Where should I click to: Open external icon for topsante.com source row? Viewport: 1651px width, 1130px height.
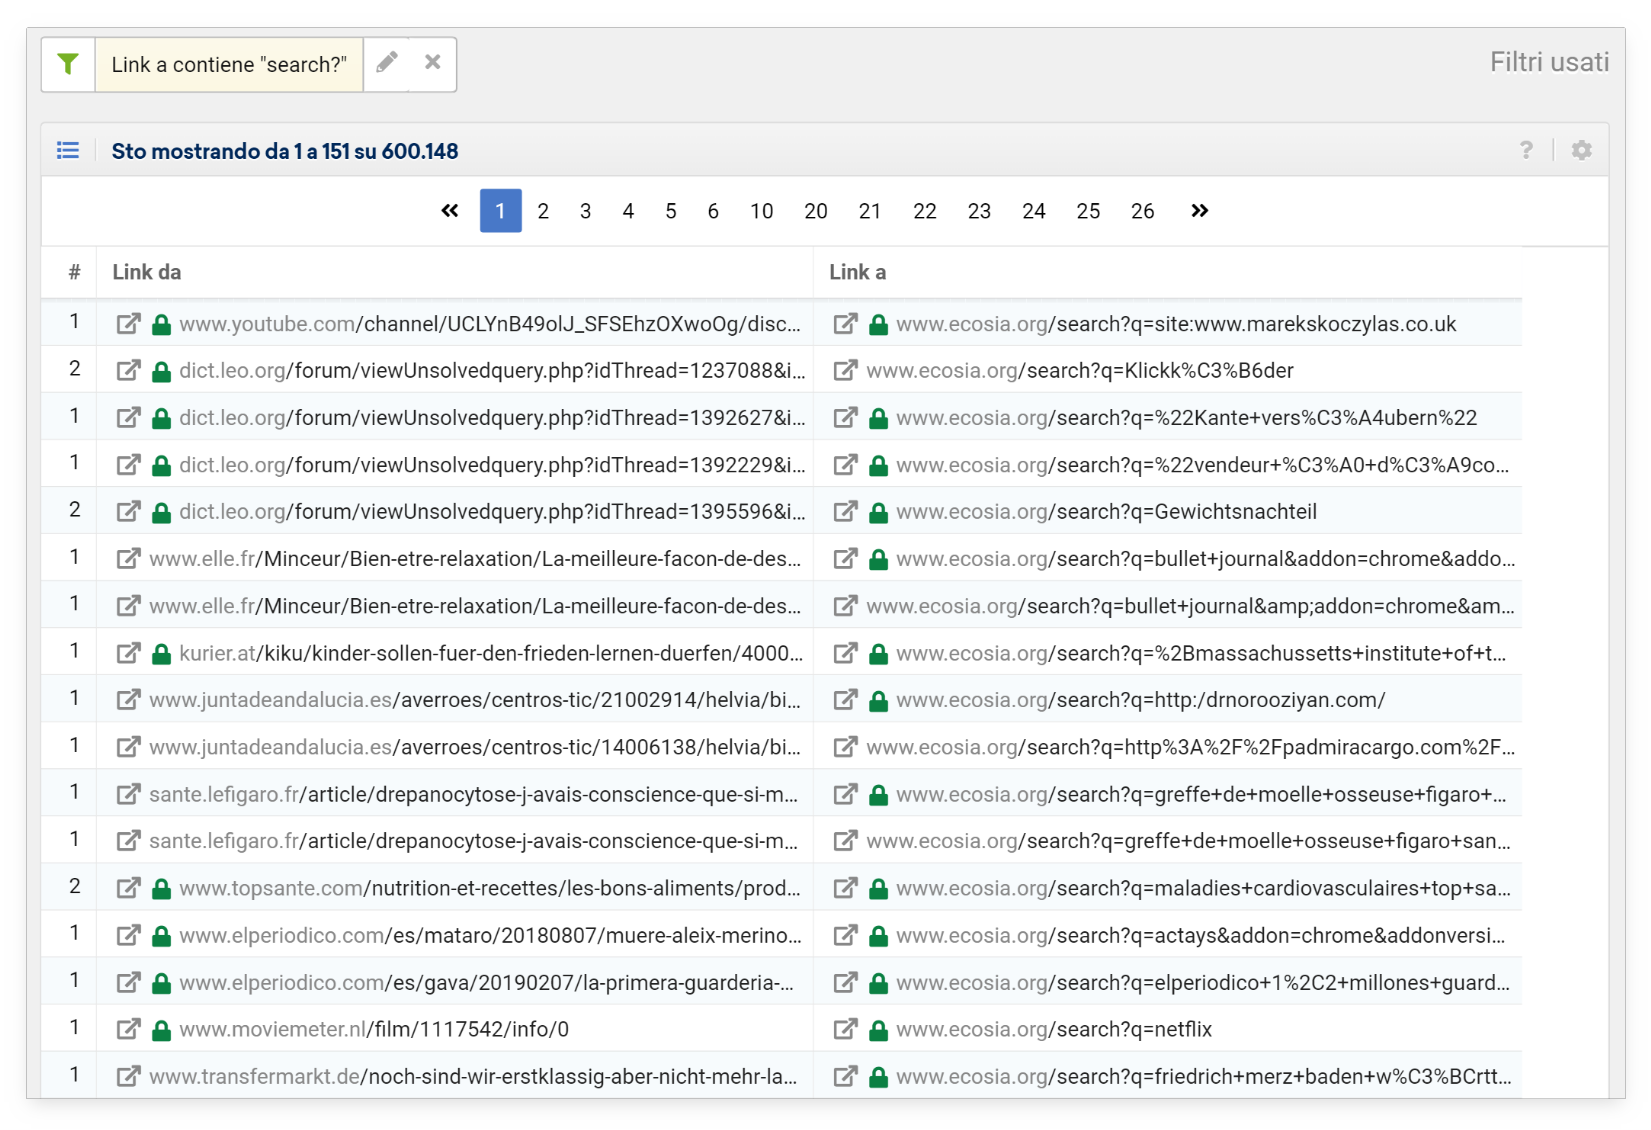pyautogui.click(x=128, y=888)
